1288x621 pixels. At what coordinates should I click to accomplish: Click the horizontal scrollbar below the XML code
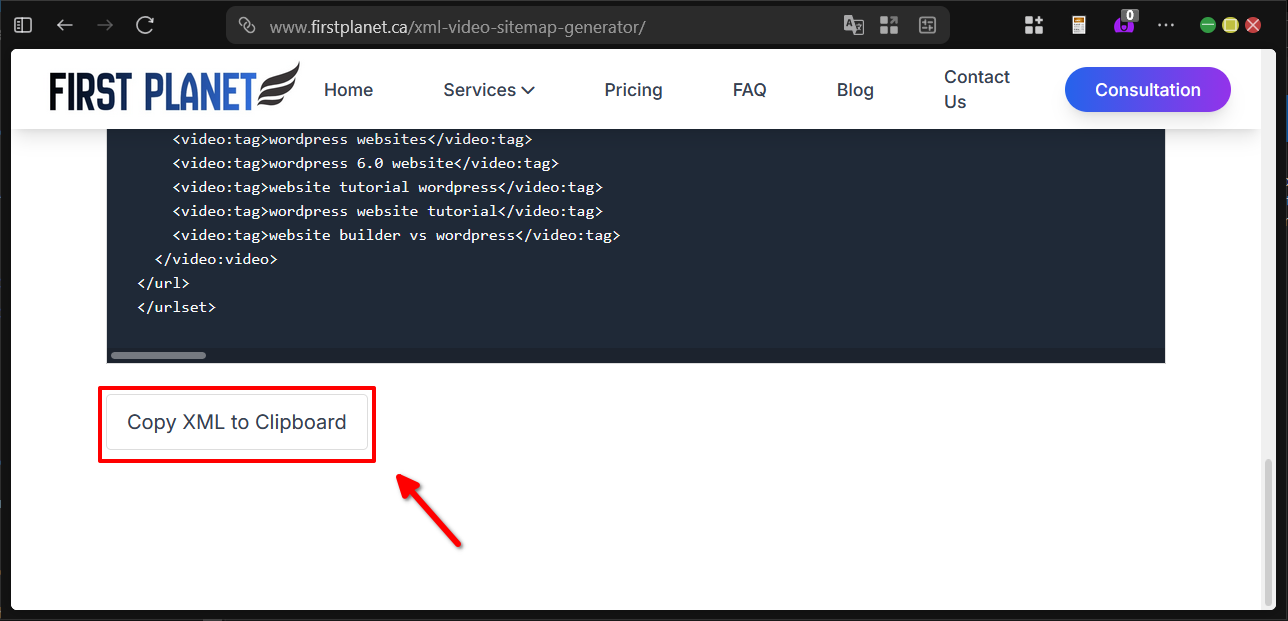[x=157, y=354]
